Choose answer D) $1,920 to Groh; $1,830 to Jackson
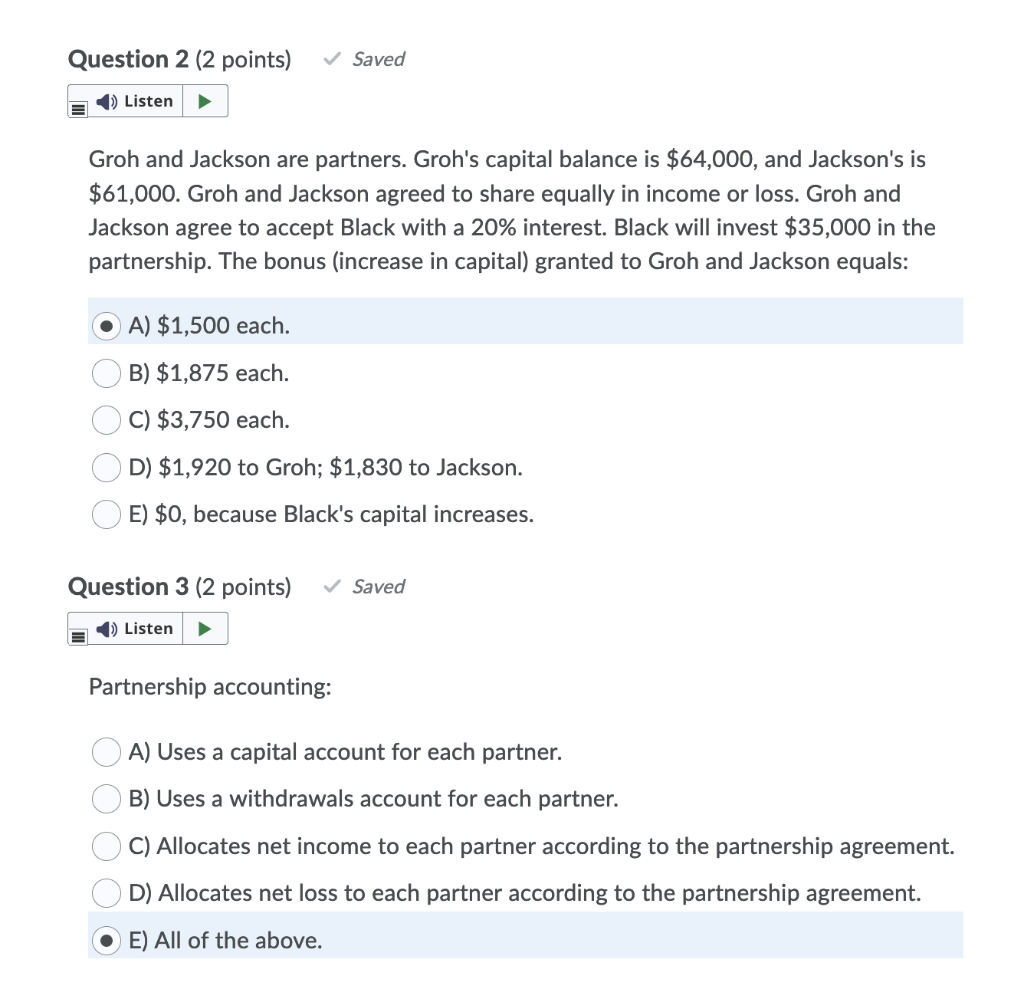 pos(106,467)
